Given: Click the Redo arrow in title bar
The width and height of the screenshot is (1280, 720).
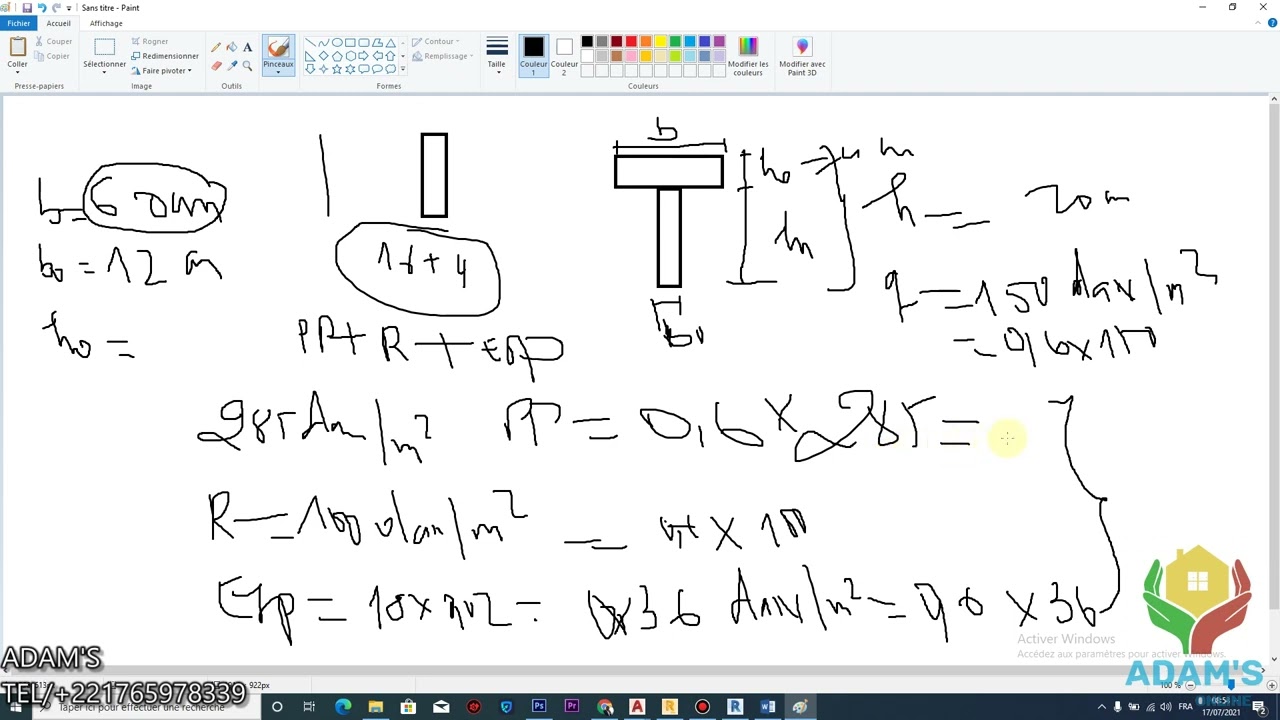Looking at the screenshot, I should (56, 7).
